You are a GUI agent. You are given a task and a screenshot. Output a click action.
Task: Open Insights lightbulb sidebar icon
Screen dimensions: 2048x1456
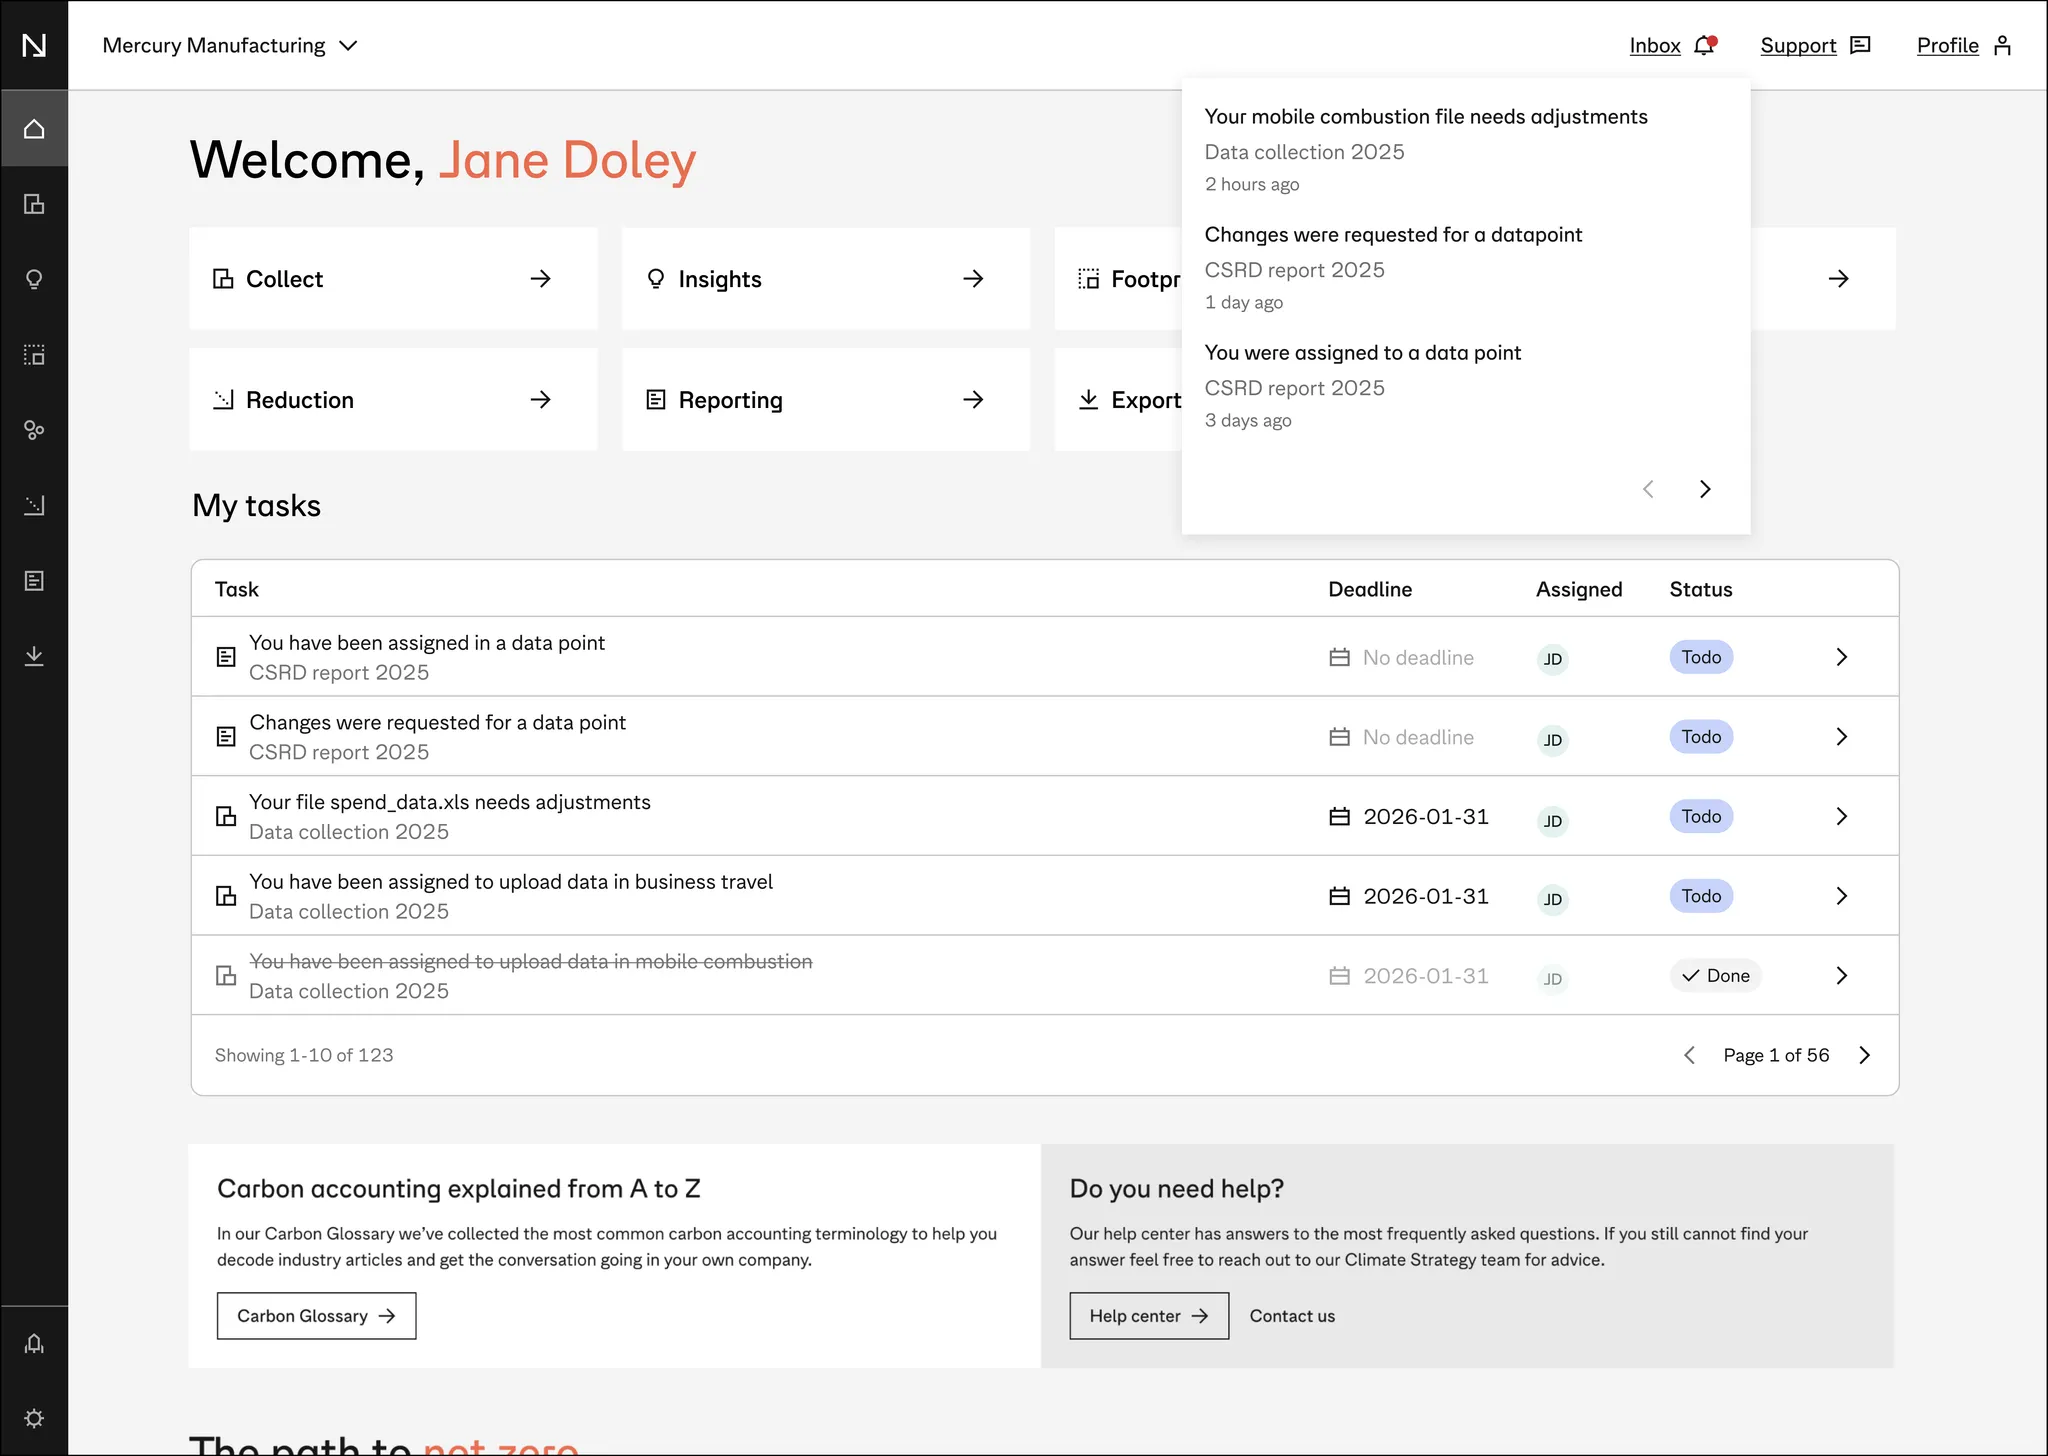point(34,279)
